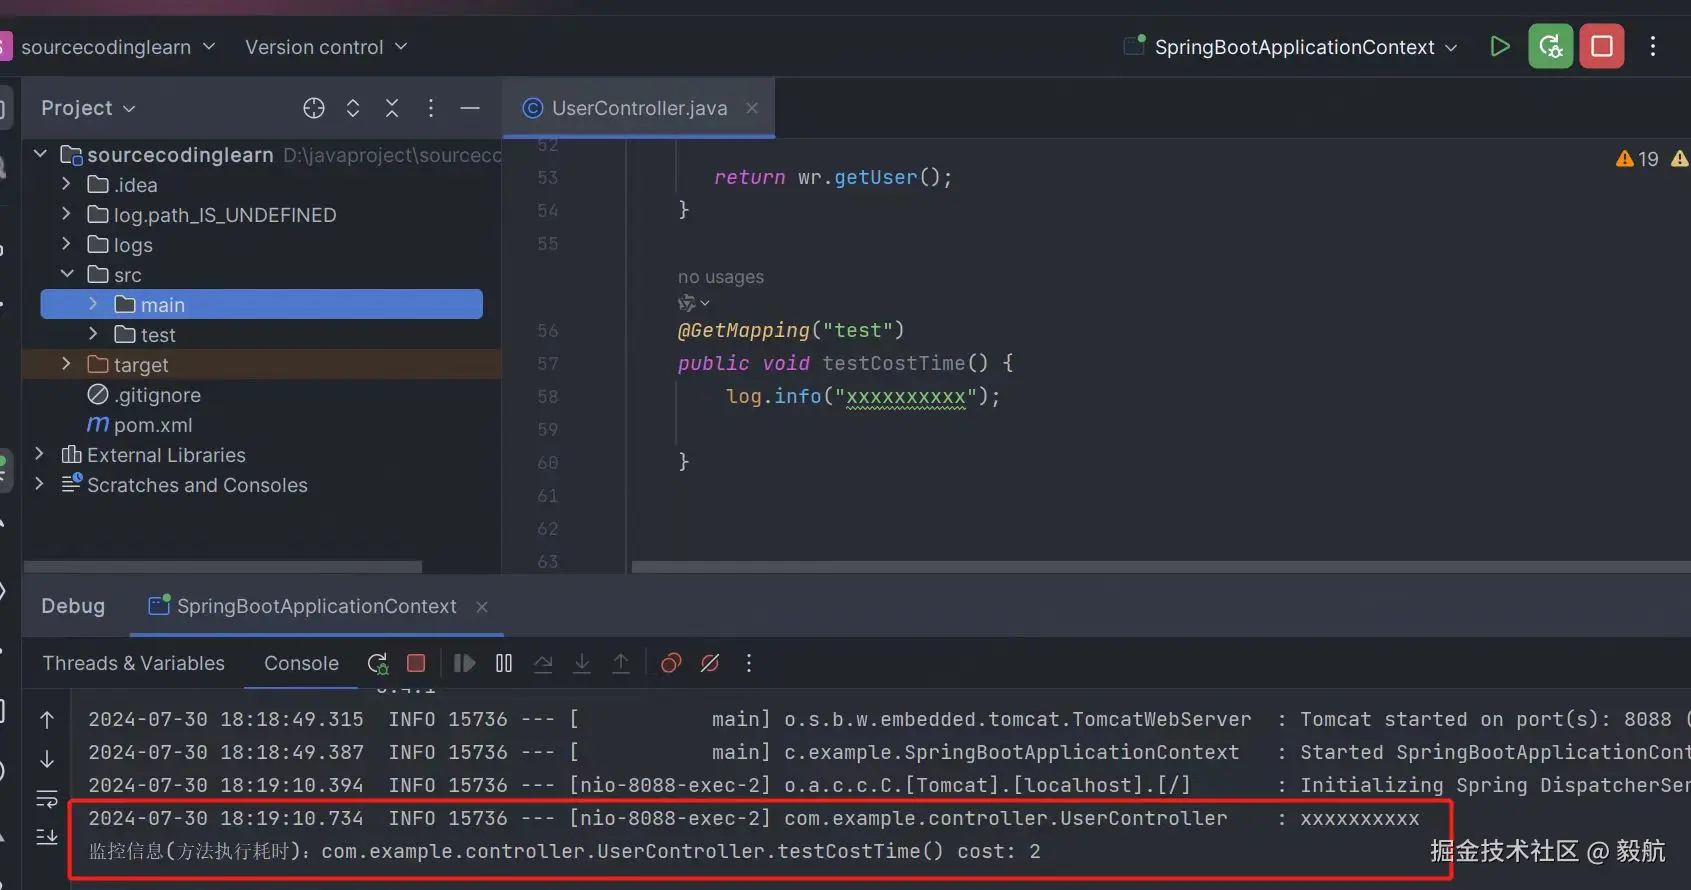Click the Step Into debug icon
The height and width of the screenshot is (890, 1691).
coord(582,663)
